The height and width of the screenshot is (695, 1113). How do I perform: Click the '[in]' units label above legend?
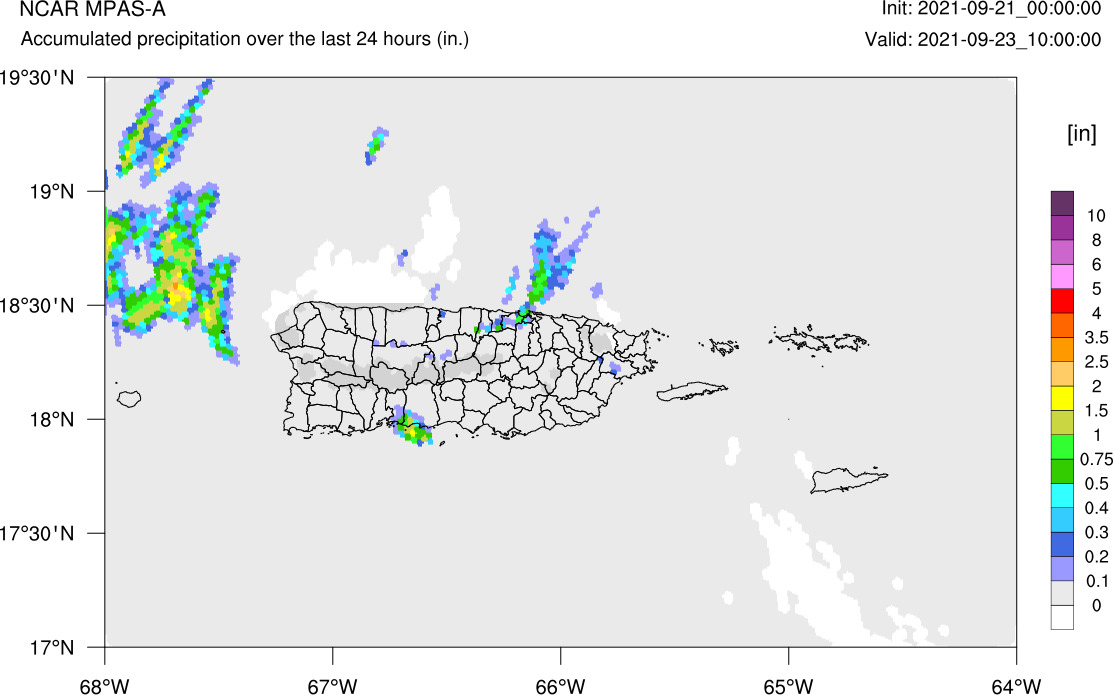1082,133
